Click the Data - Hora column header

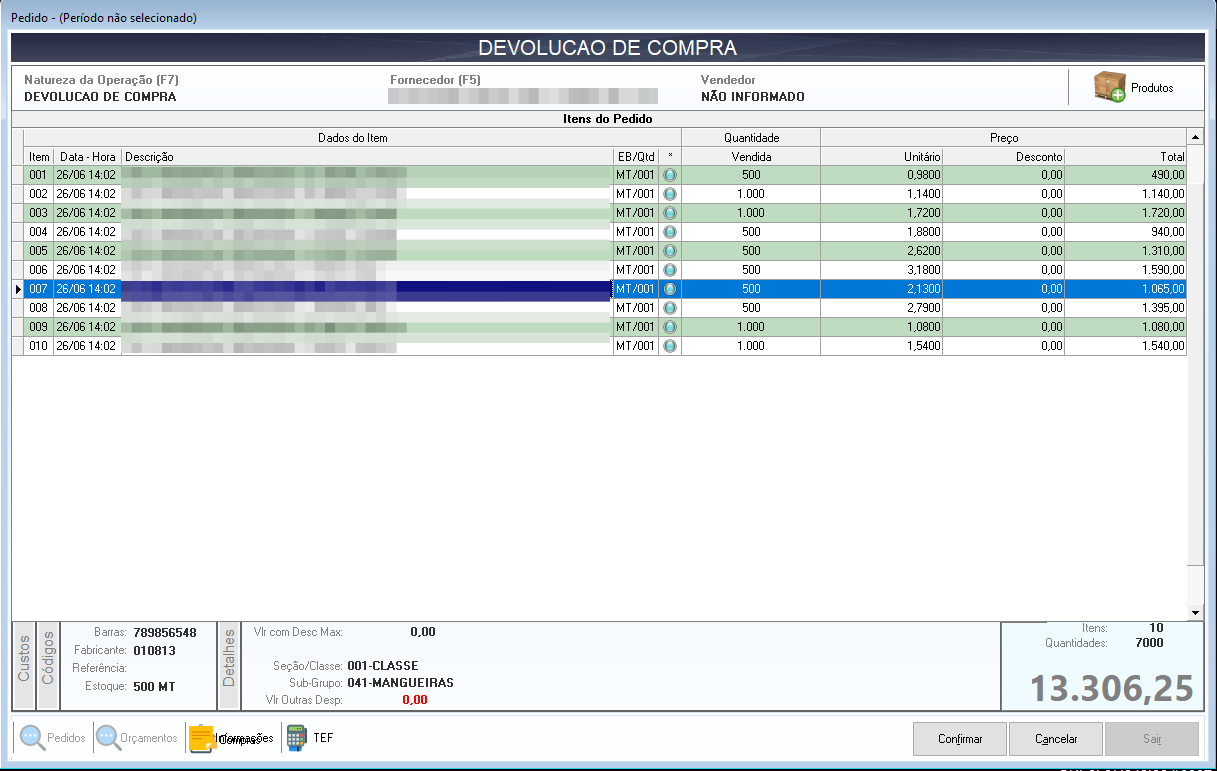(x=88, y=157)
